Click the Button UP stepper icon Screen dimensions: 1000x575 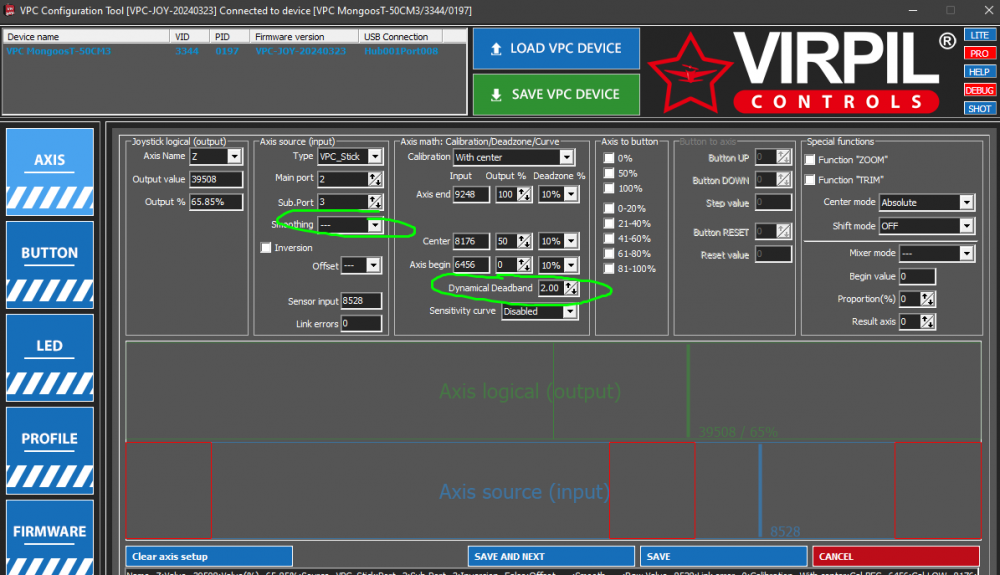[x=783, y=157]
